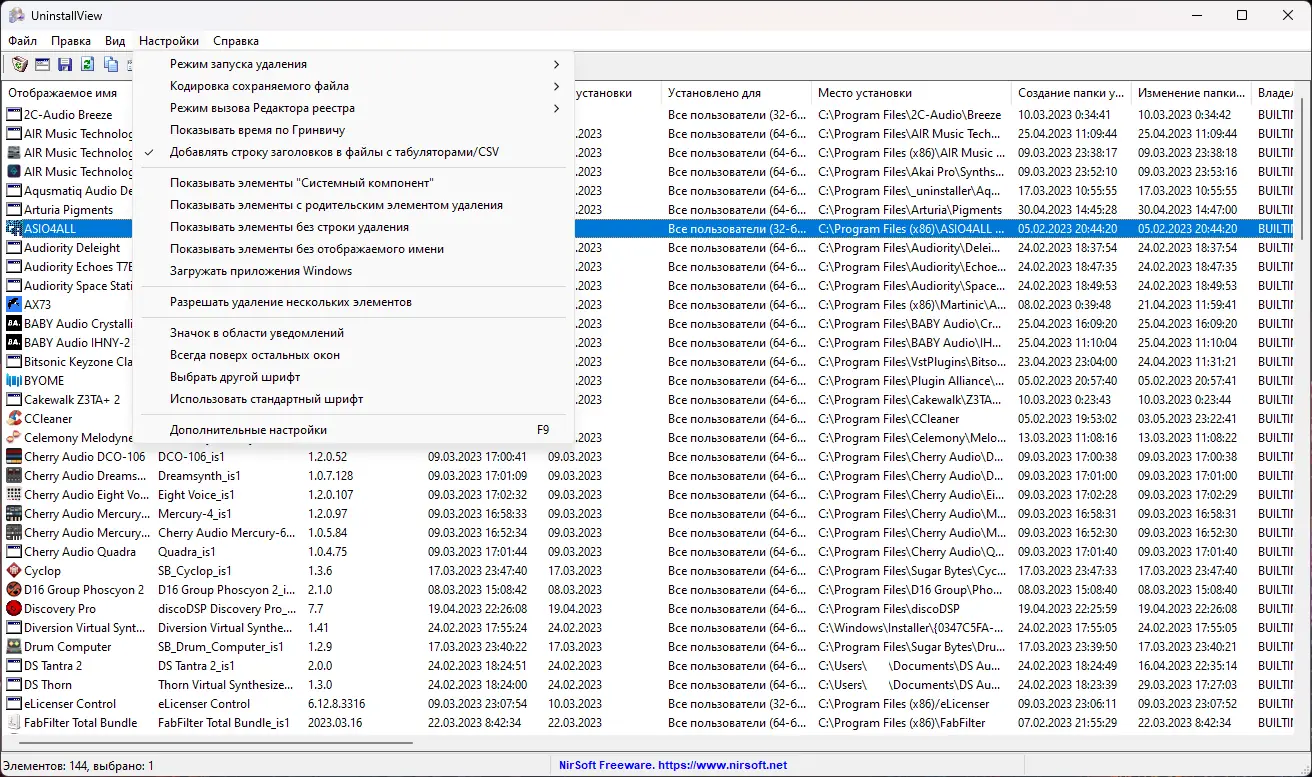Click the "C:\Program Files\discoDSP" path cell

[x=889, y=609]
